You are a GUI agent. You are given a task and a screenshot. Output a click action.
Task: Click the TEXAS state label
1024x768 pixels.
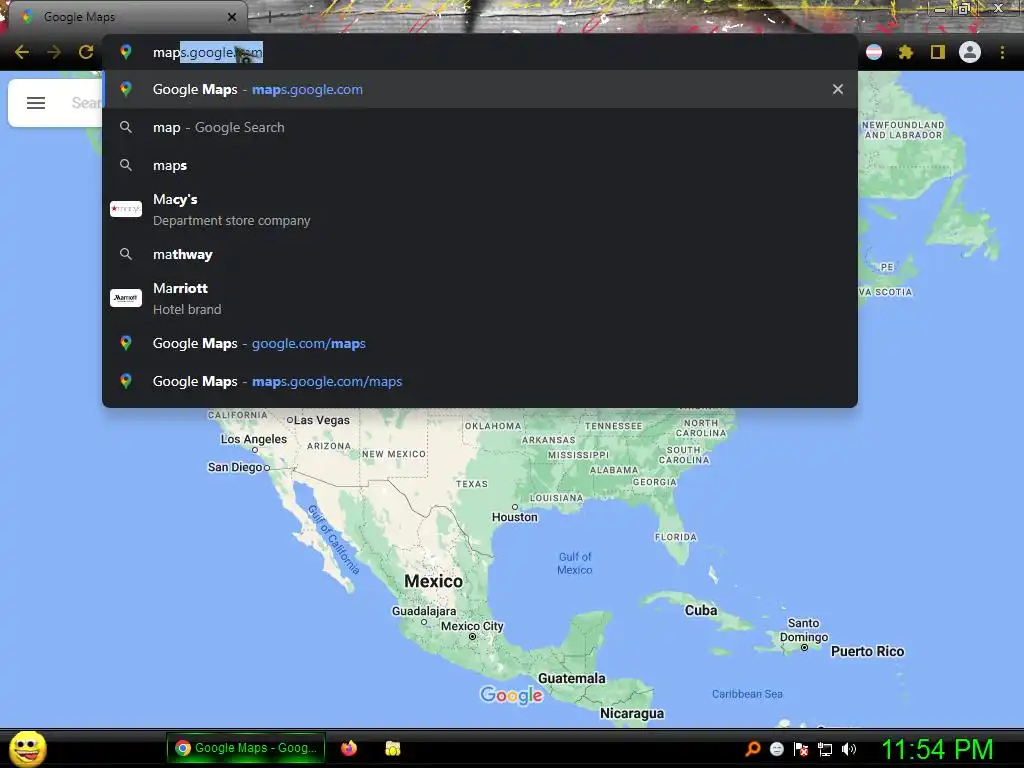coord(472,484)
